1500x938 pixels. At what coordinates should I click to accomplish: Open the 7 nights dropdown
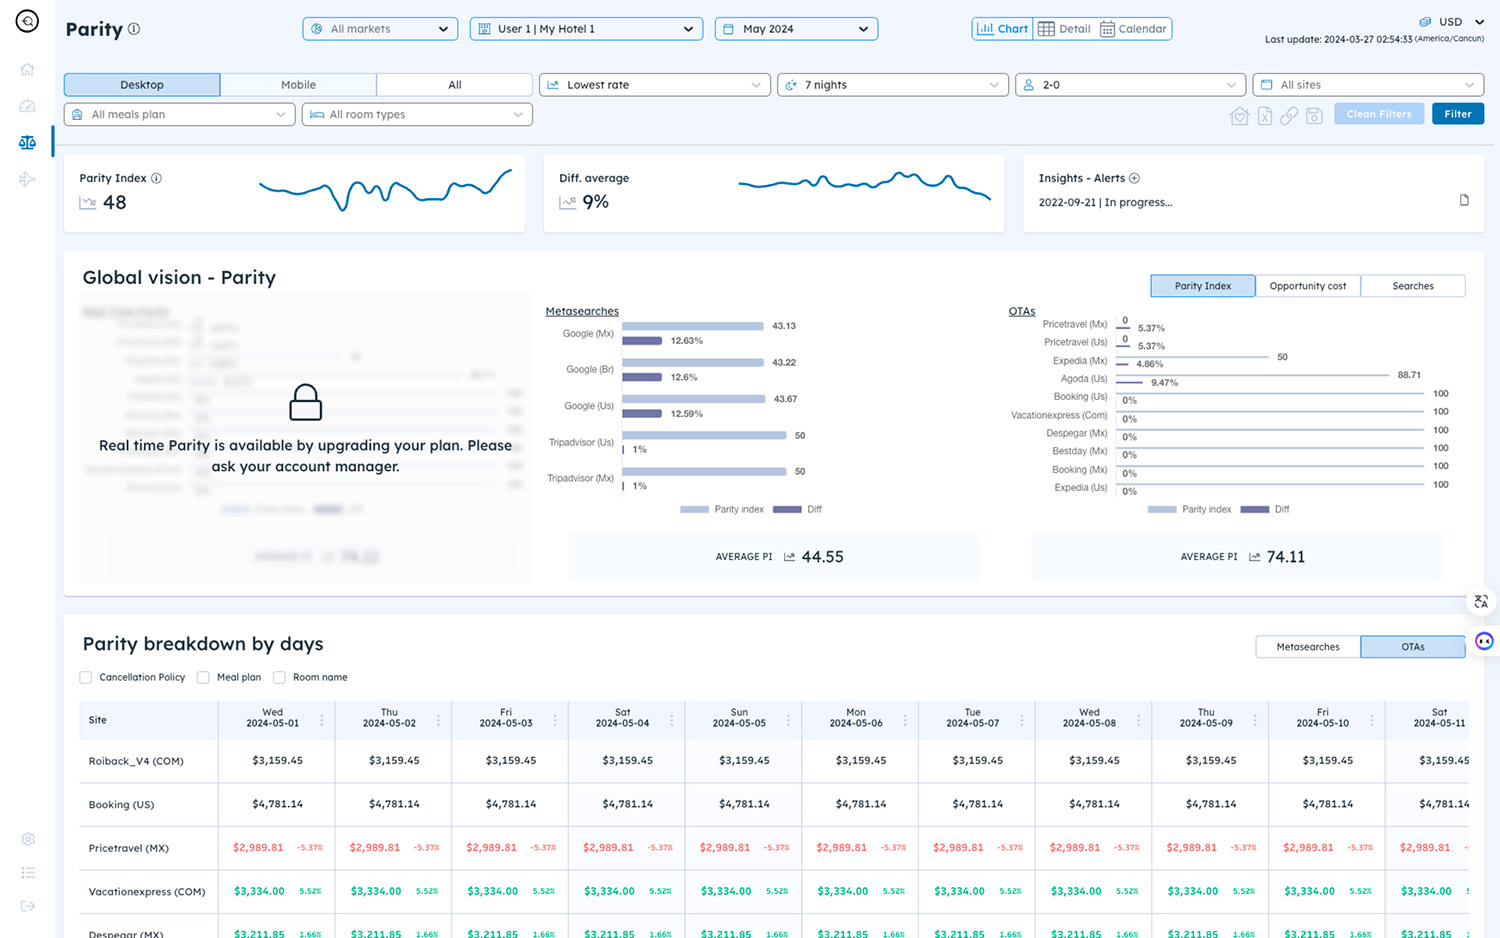coord(892,85)
